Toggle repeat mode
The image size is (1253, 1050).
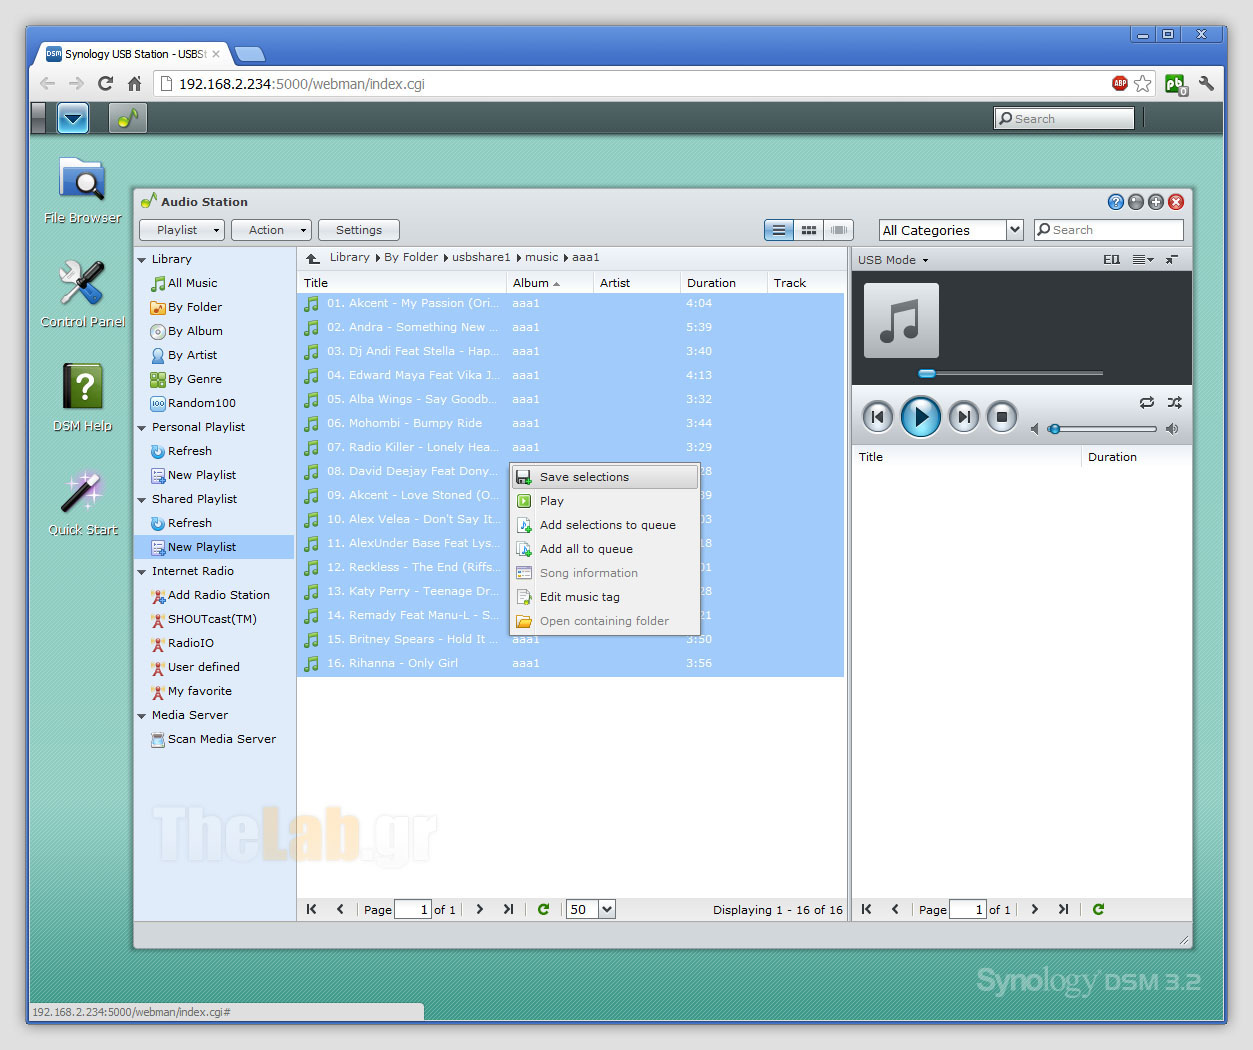(x=1146, y=402)
